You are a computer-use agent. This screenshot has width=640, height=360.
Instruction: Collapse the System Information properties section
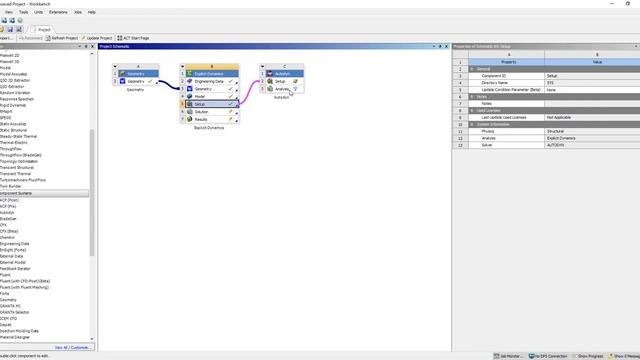click(x=472, y=124)
